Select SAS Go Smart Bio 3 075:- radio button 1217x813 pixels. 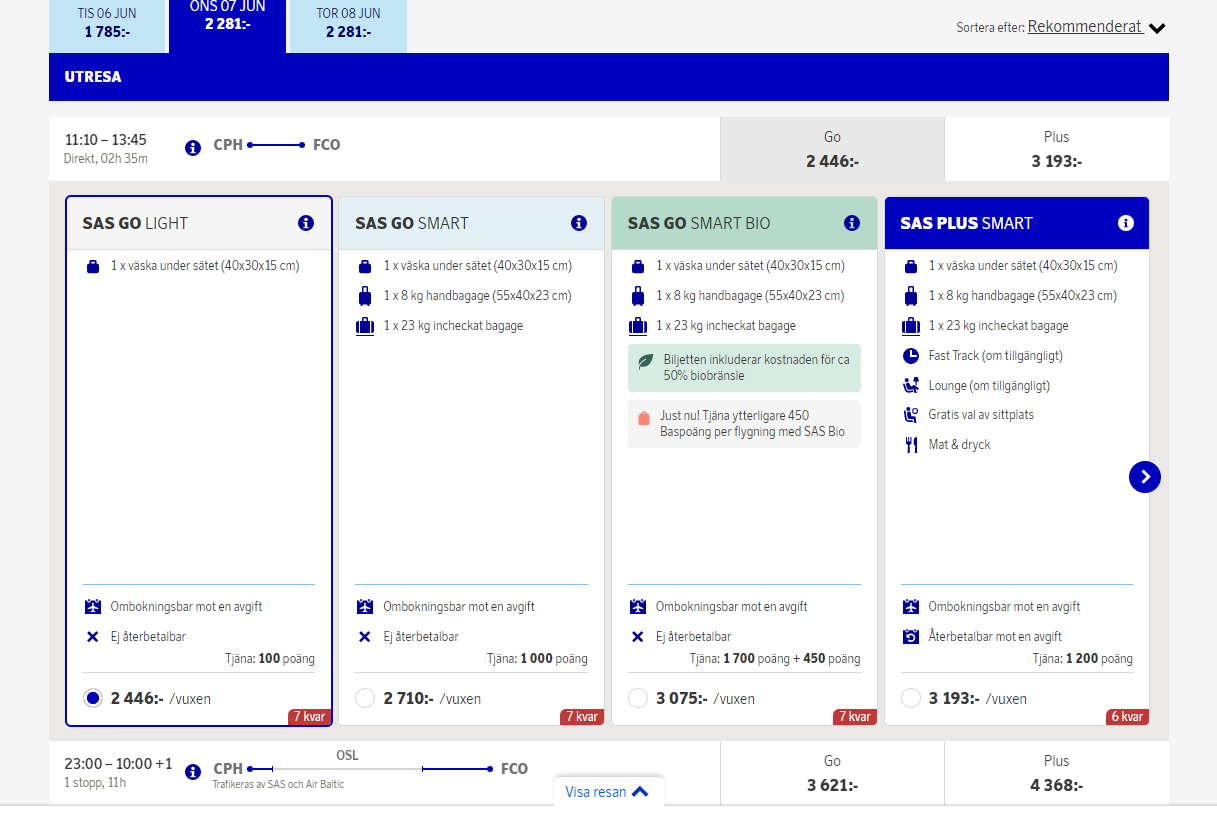(638, 698)
